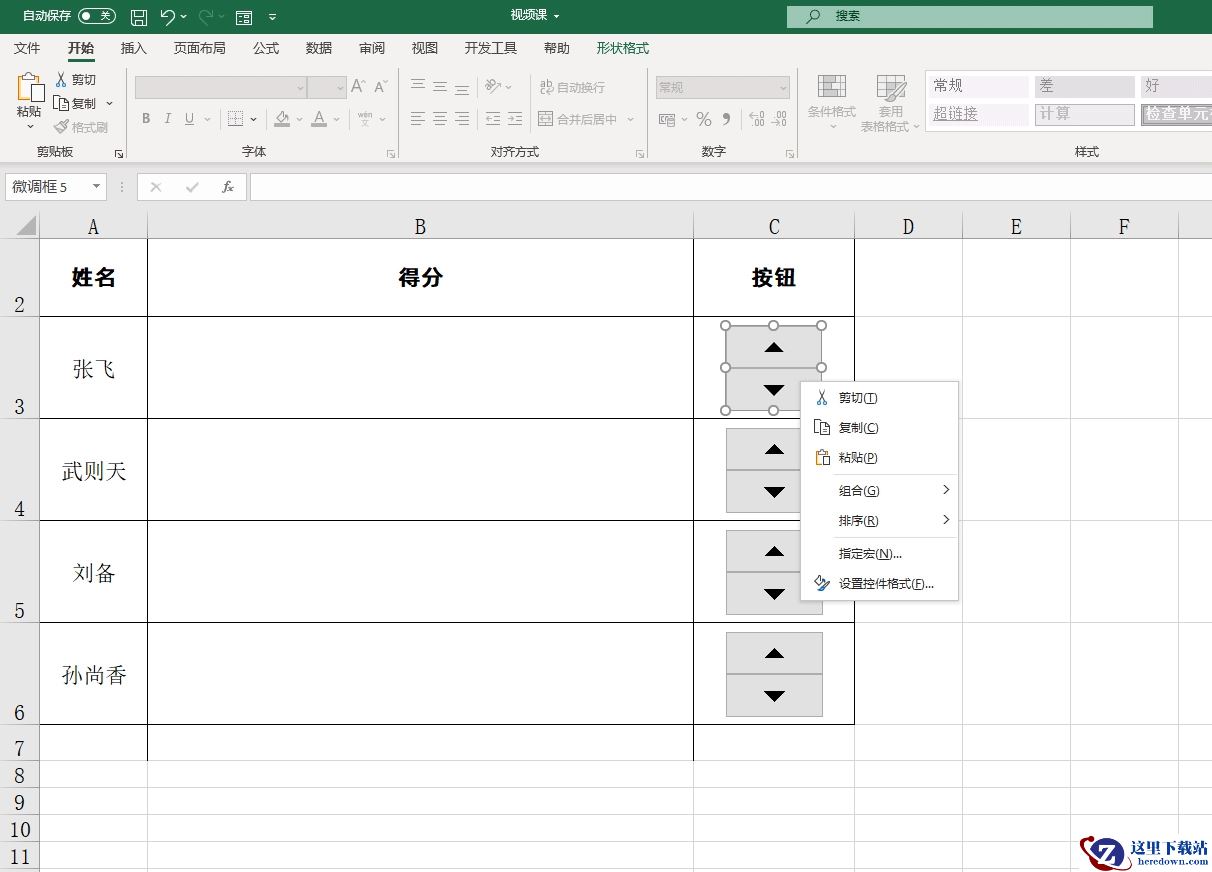Click the 粘贴 paste clipboard icon
The width and height of the screenshot is (1212, 872).
tap(29, 88)
